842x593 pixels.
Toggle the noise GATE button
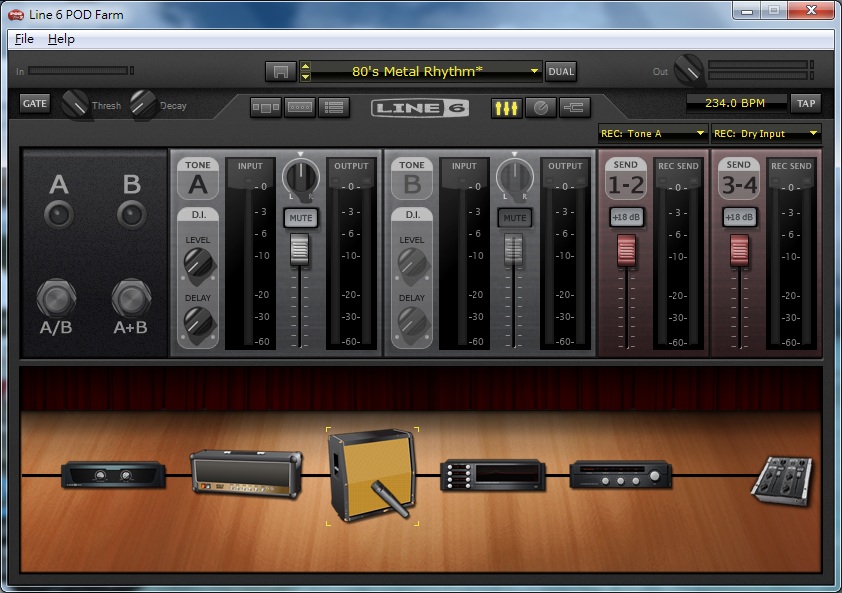point(34,103)
